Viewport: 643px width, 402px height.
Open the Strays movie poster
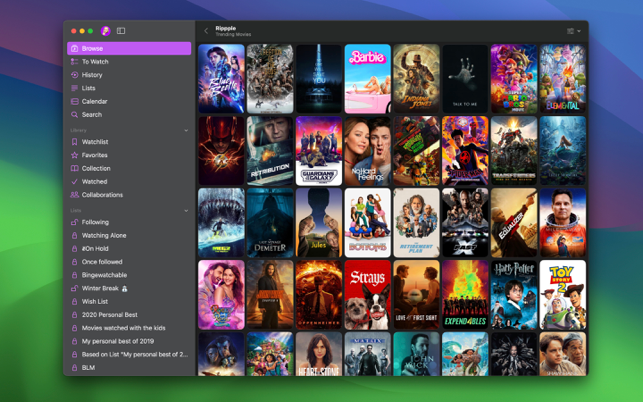tap(368, 295)
